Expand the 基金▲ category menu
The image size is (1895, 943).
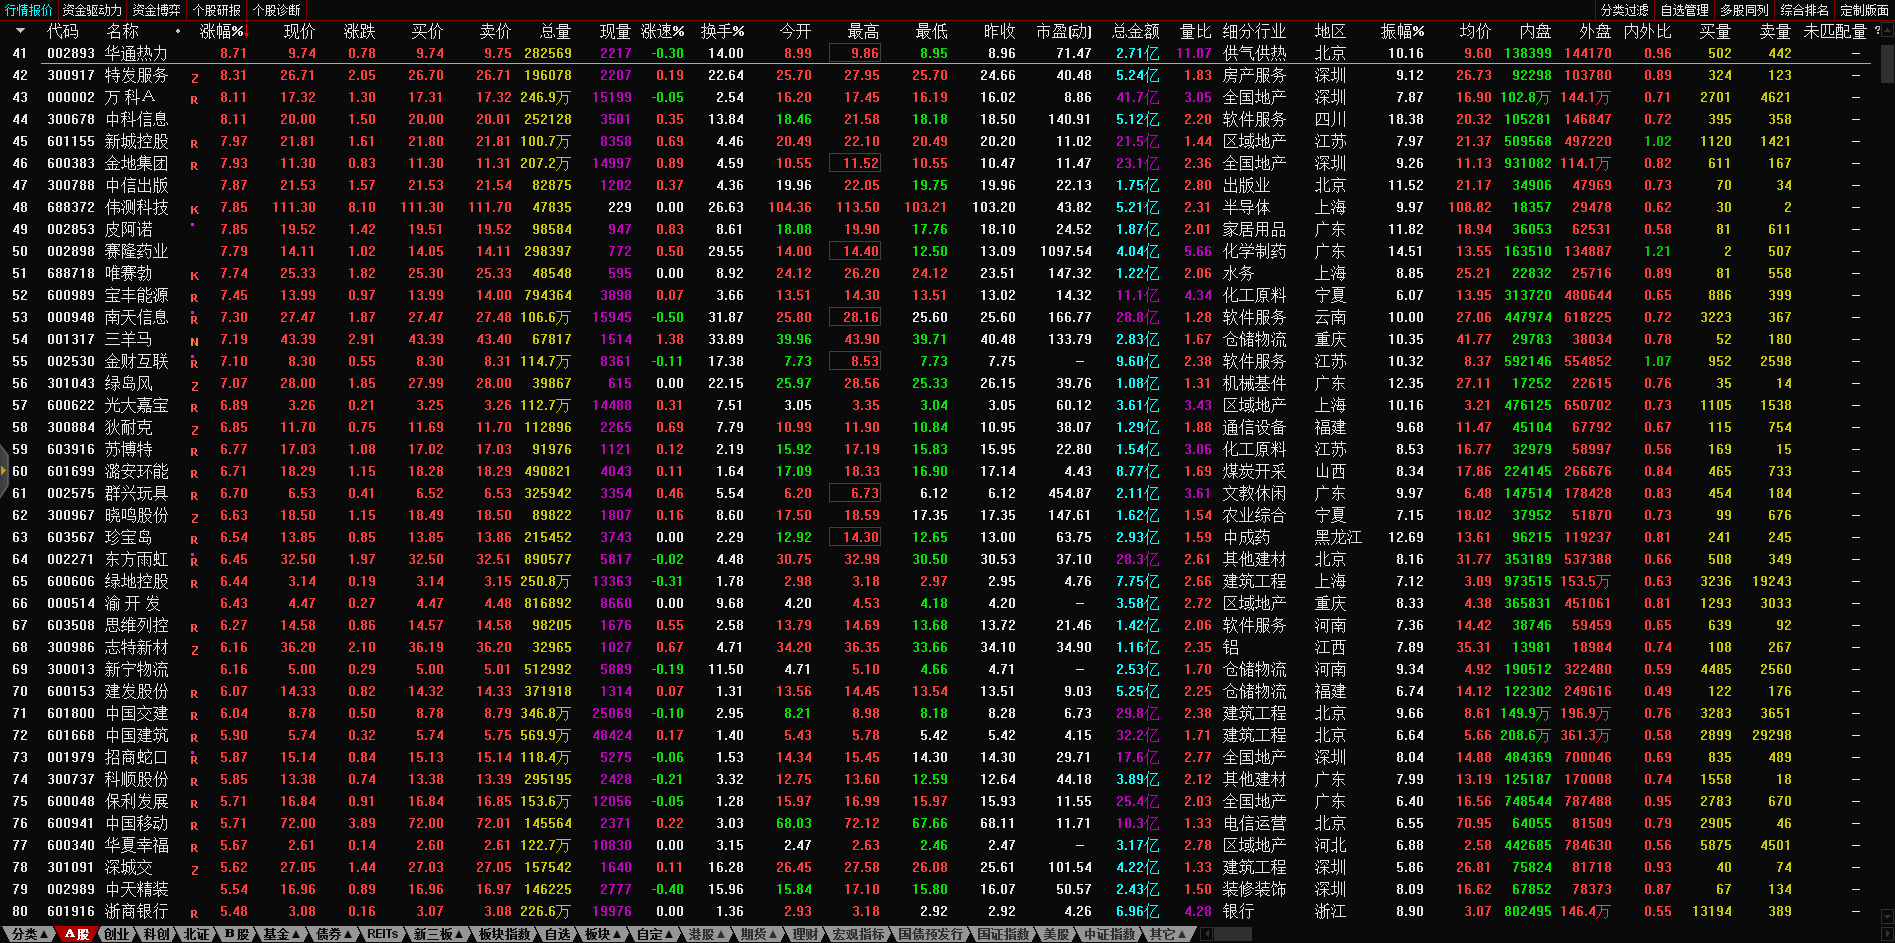pyautogui.click(x=281, y=934)
